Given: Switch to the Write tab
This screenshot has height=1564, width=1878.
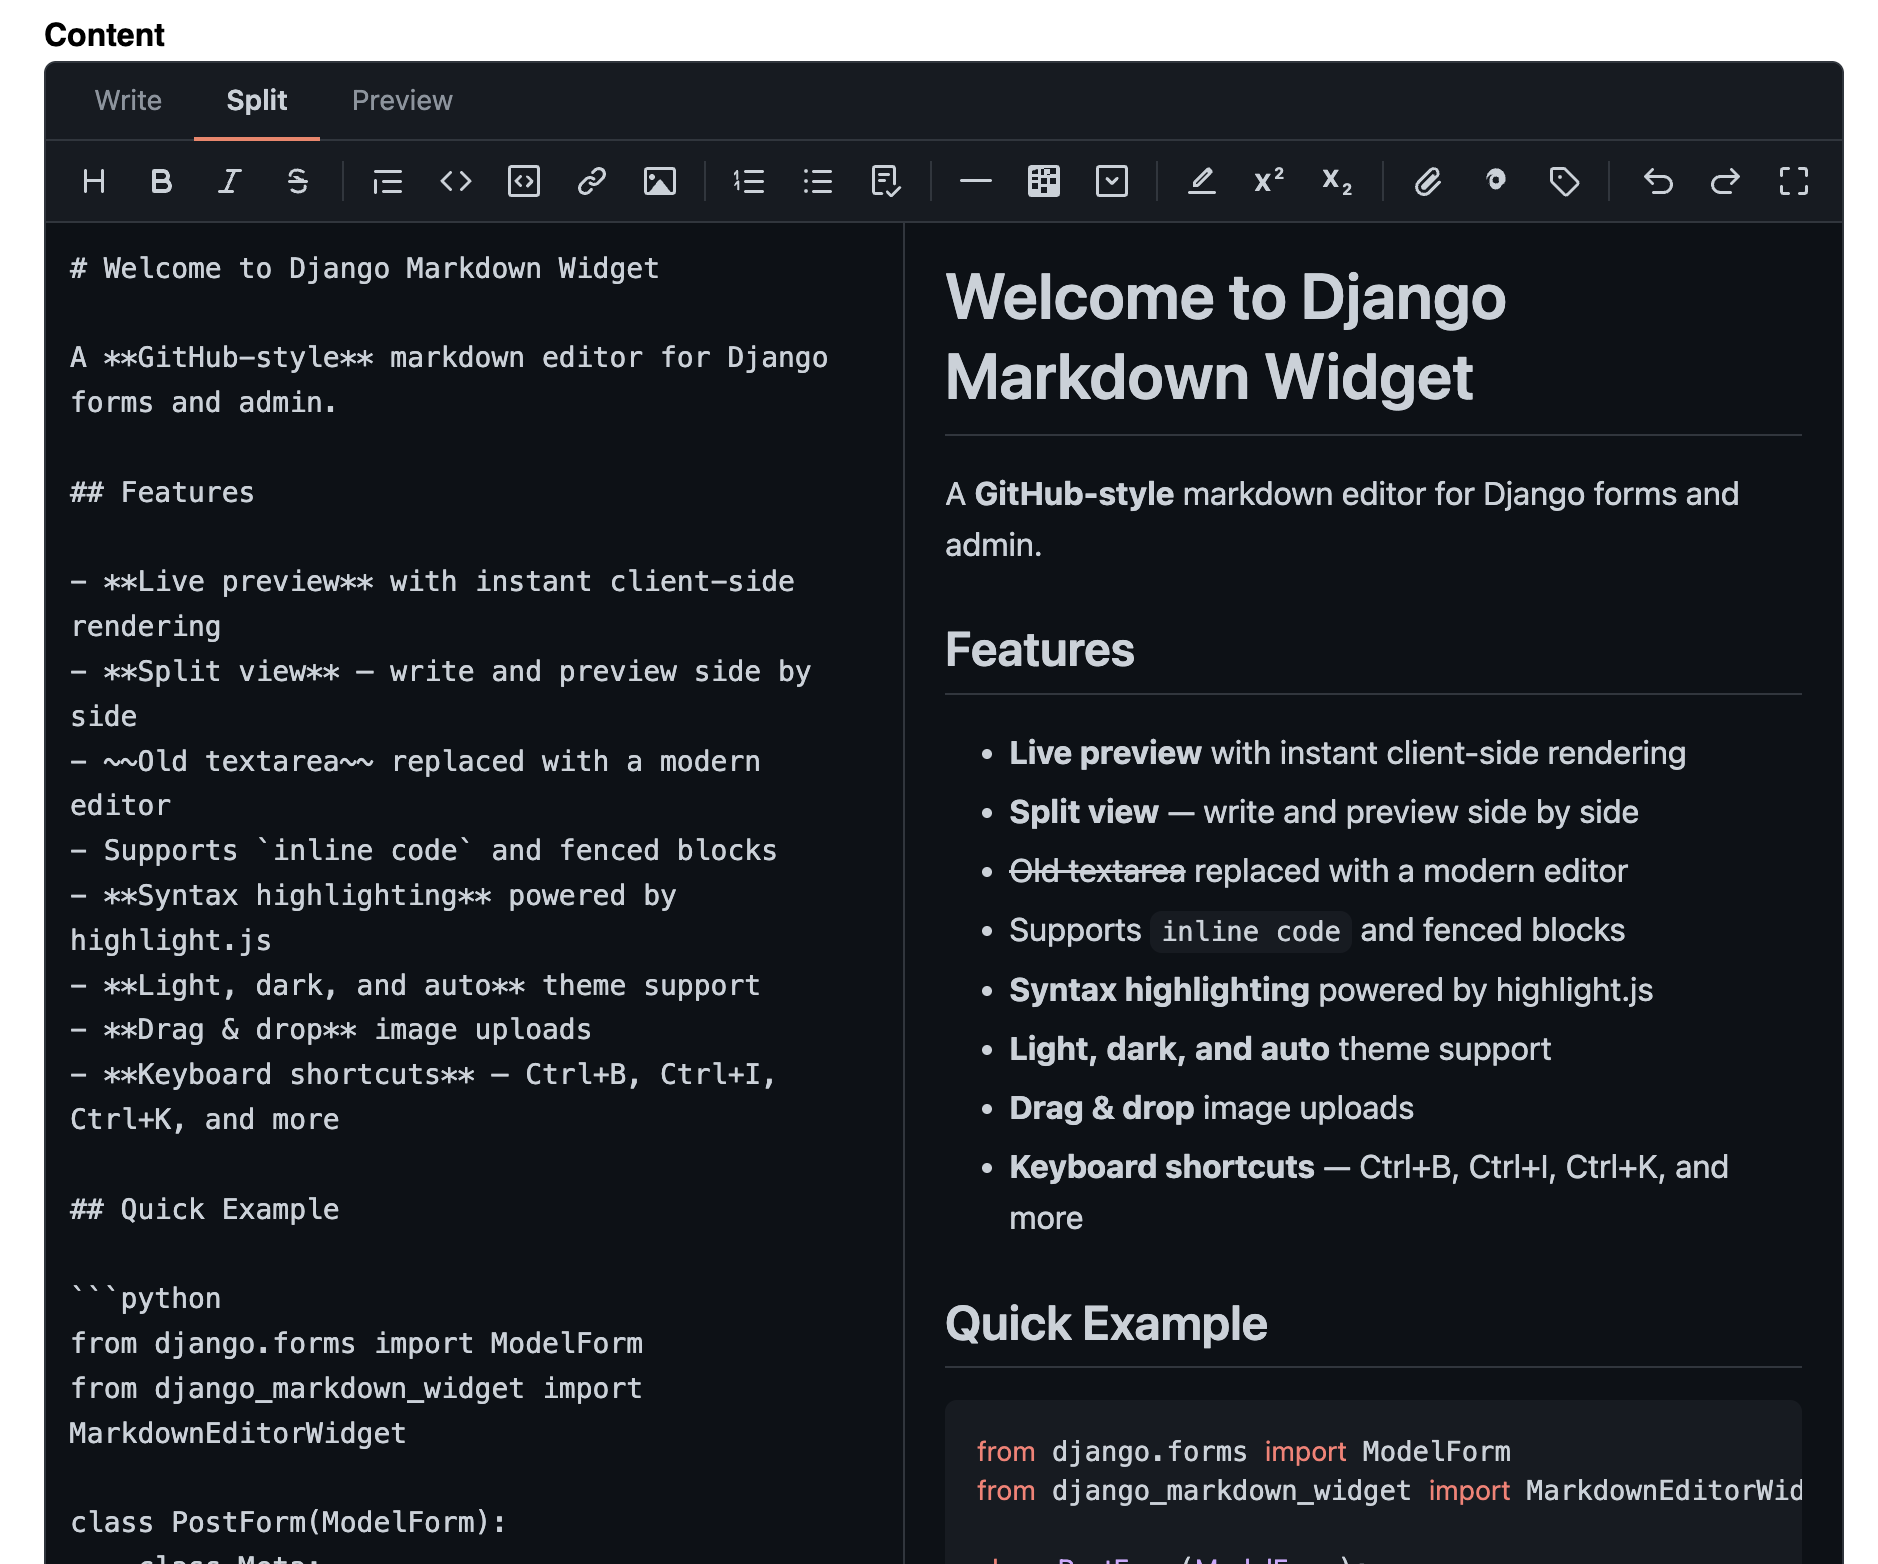Looking at the screenshot, I should (x=128, y=101).
